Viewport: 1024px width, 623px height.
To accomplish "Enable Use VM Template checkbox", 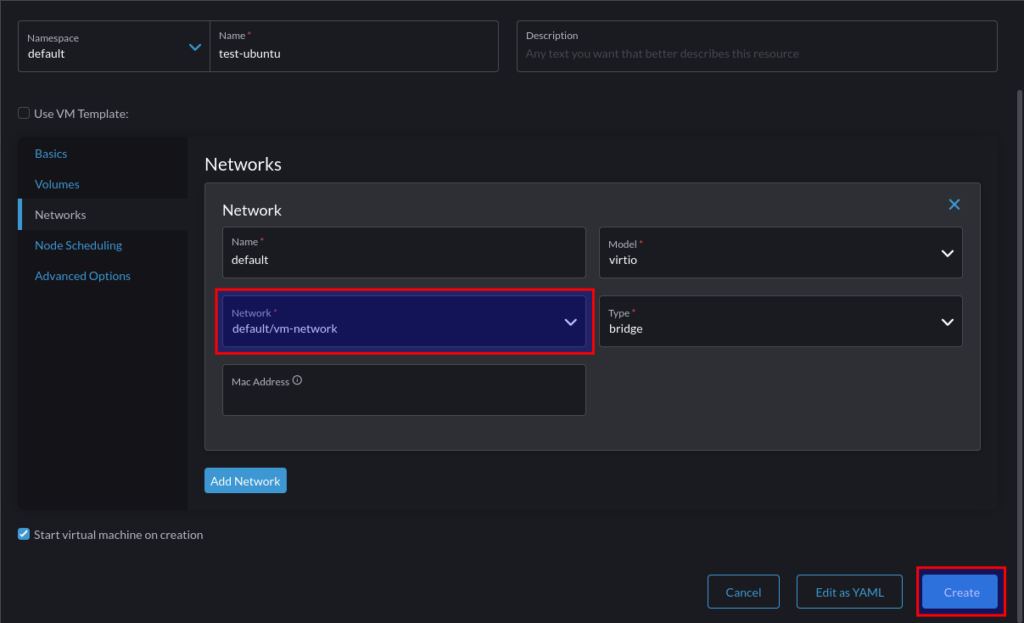I will point(24,113).
